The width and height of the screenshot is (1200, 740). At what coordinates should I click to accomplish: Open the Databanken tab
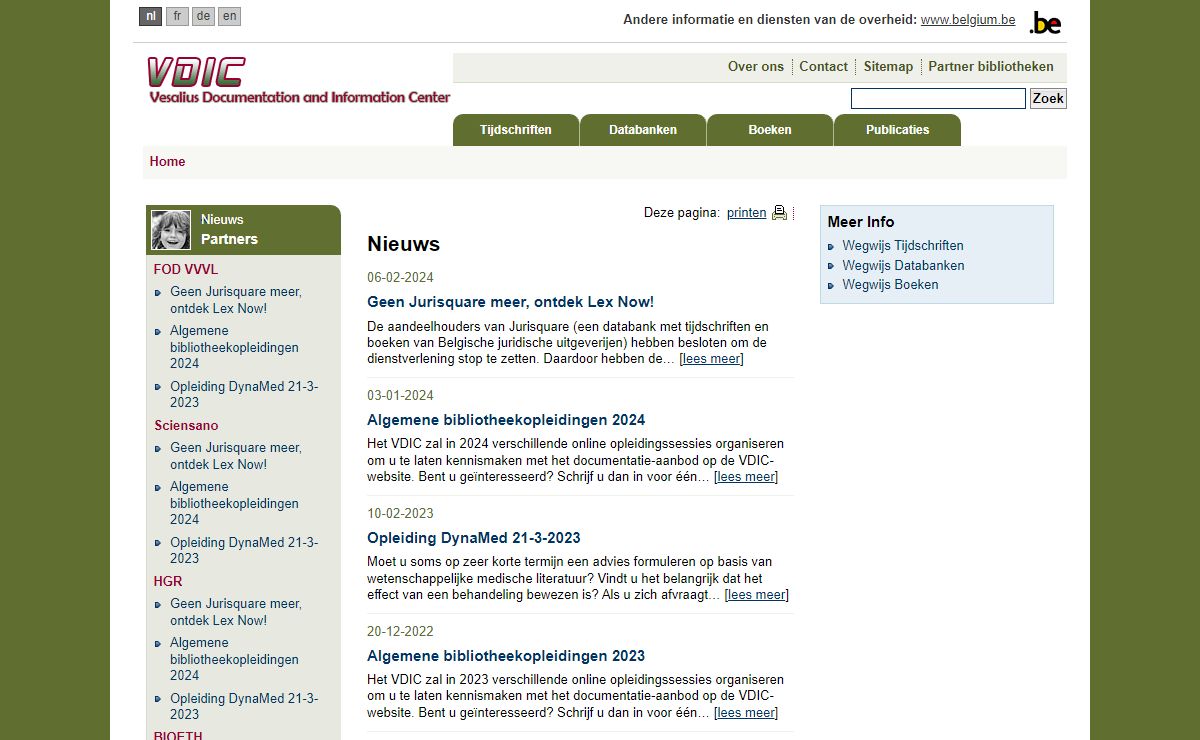pyautogui.click(x=642, y=130)
